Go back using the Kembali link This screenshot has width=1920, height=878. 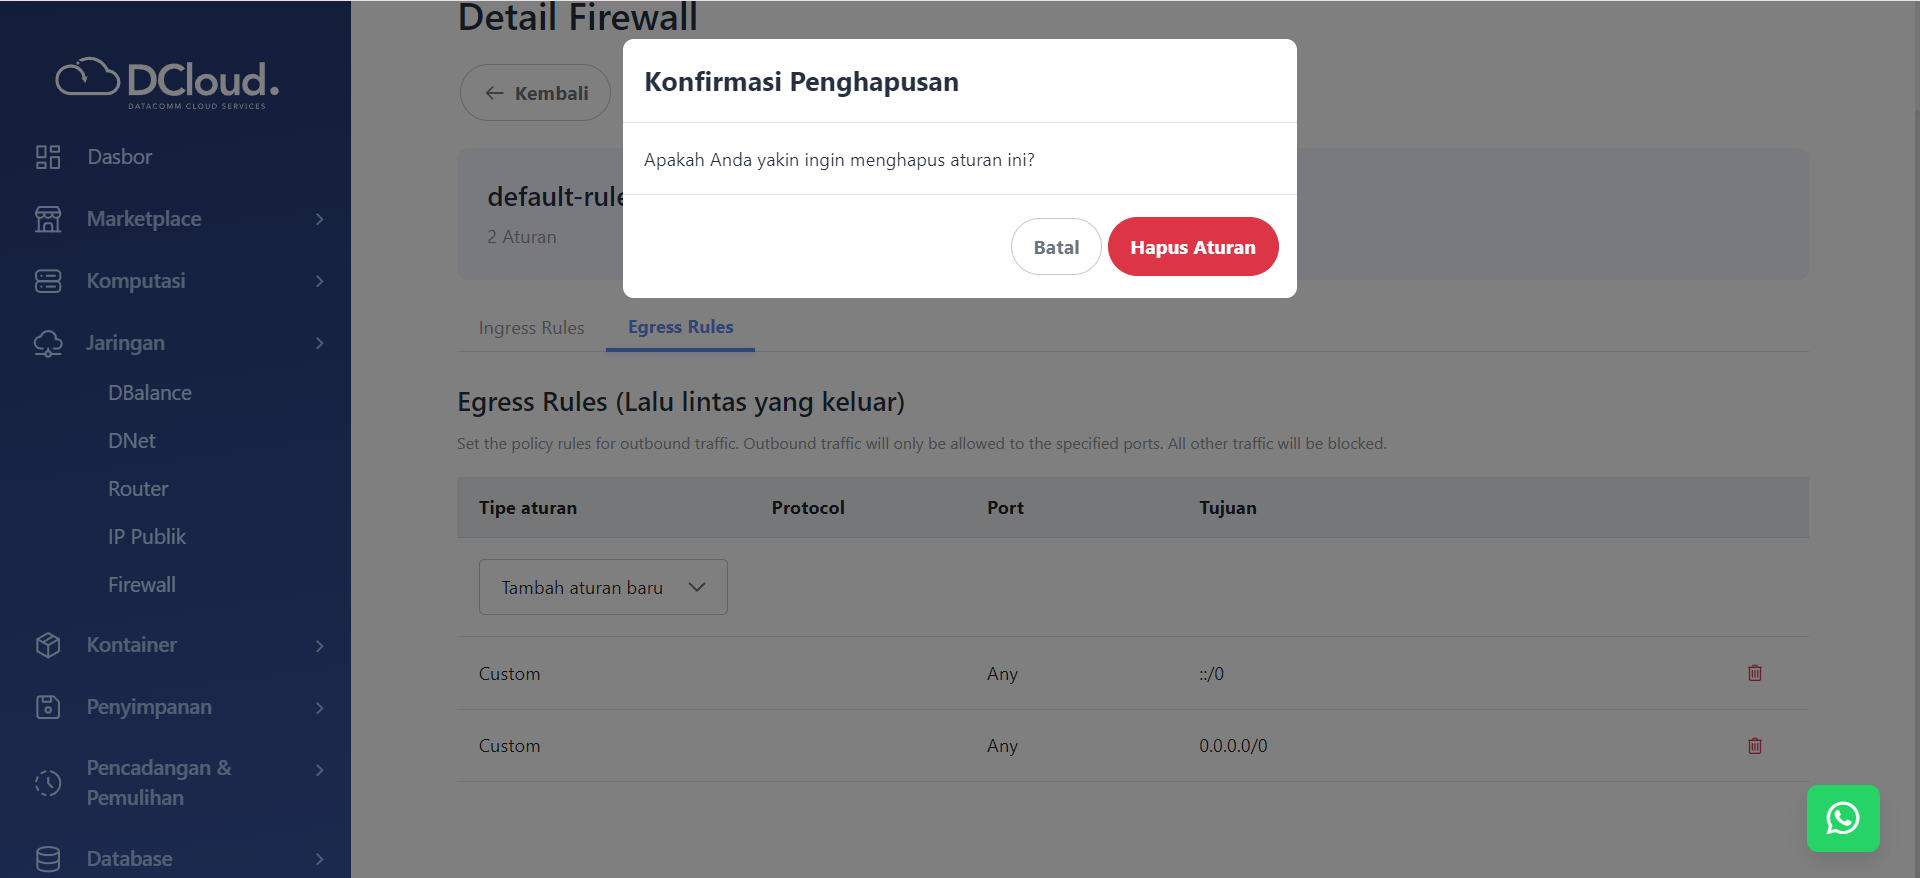pos(535,92)
